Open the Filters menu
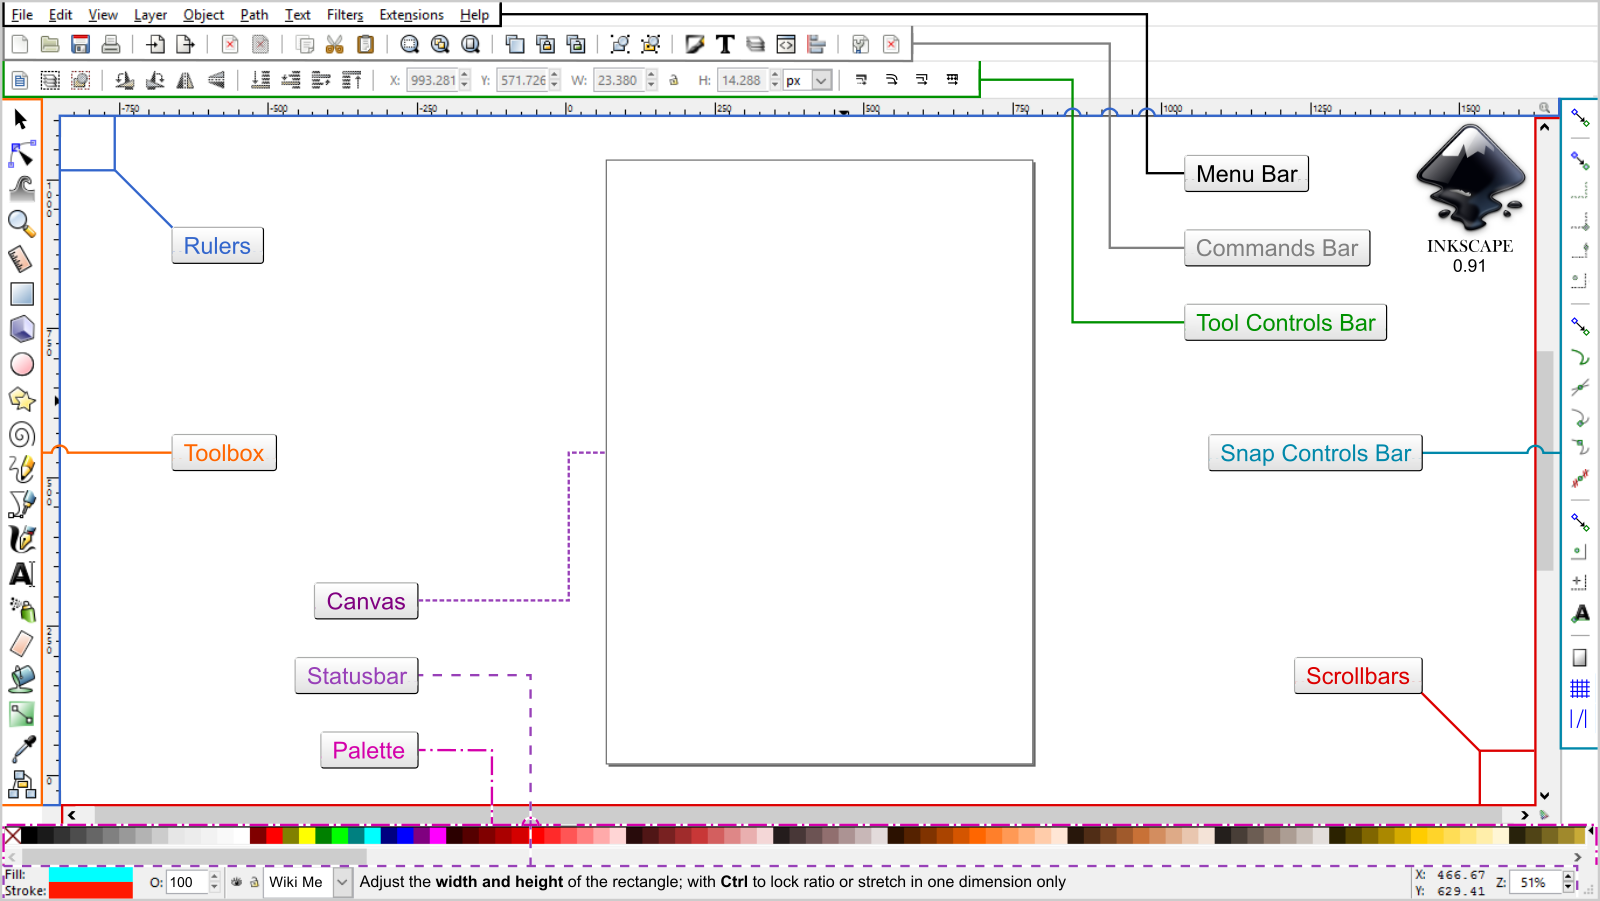This screenshot has height=901, width=1600. (344, 15)
